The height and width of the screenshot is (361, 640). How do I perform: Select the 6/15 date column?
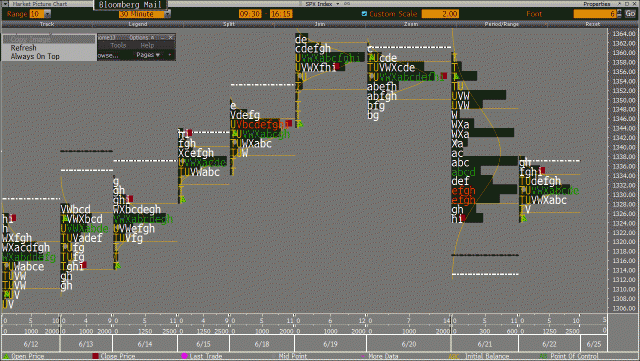203,344
